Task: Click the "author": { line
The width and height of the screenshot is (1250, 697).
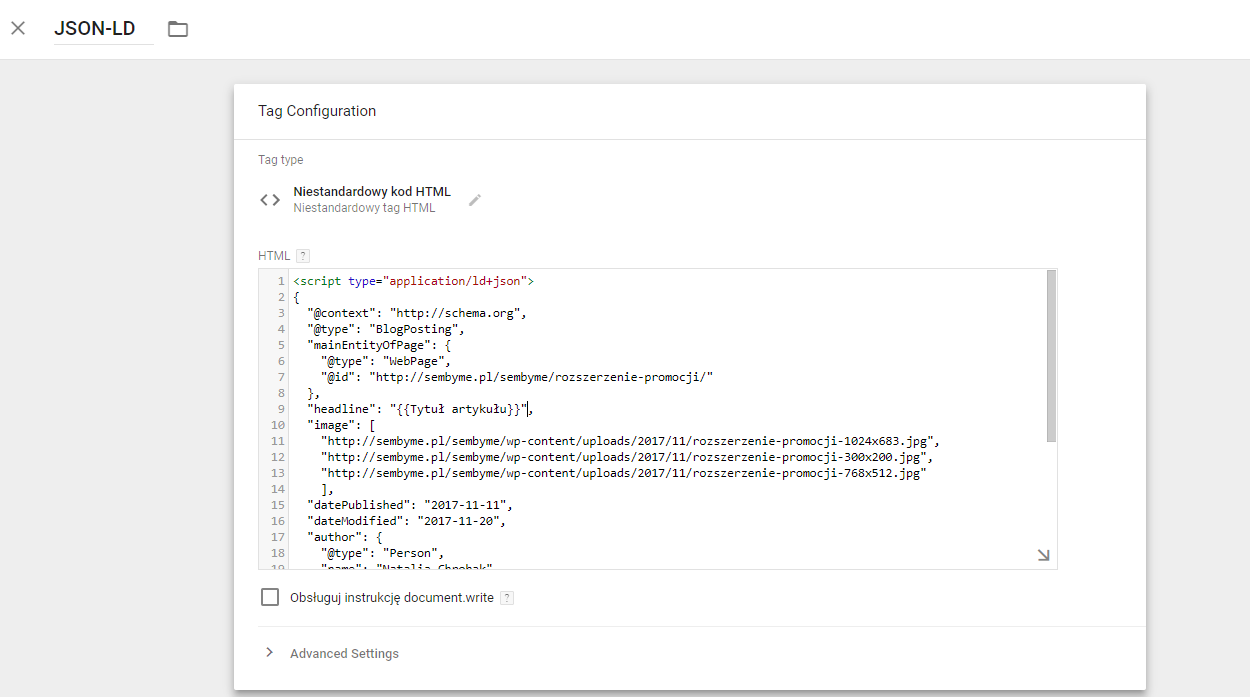Action: pos(345,537)
